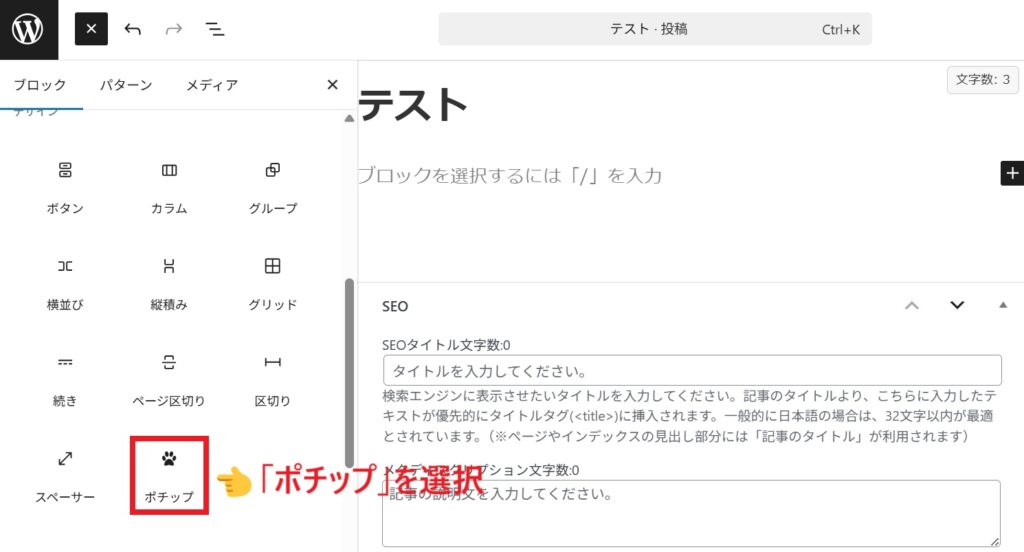Click the empty paragraph block placeholder

click(x=509, y=176)
